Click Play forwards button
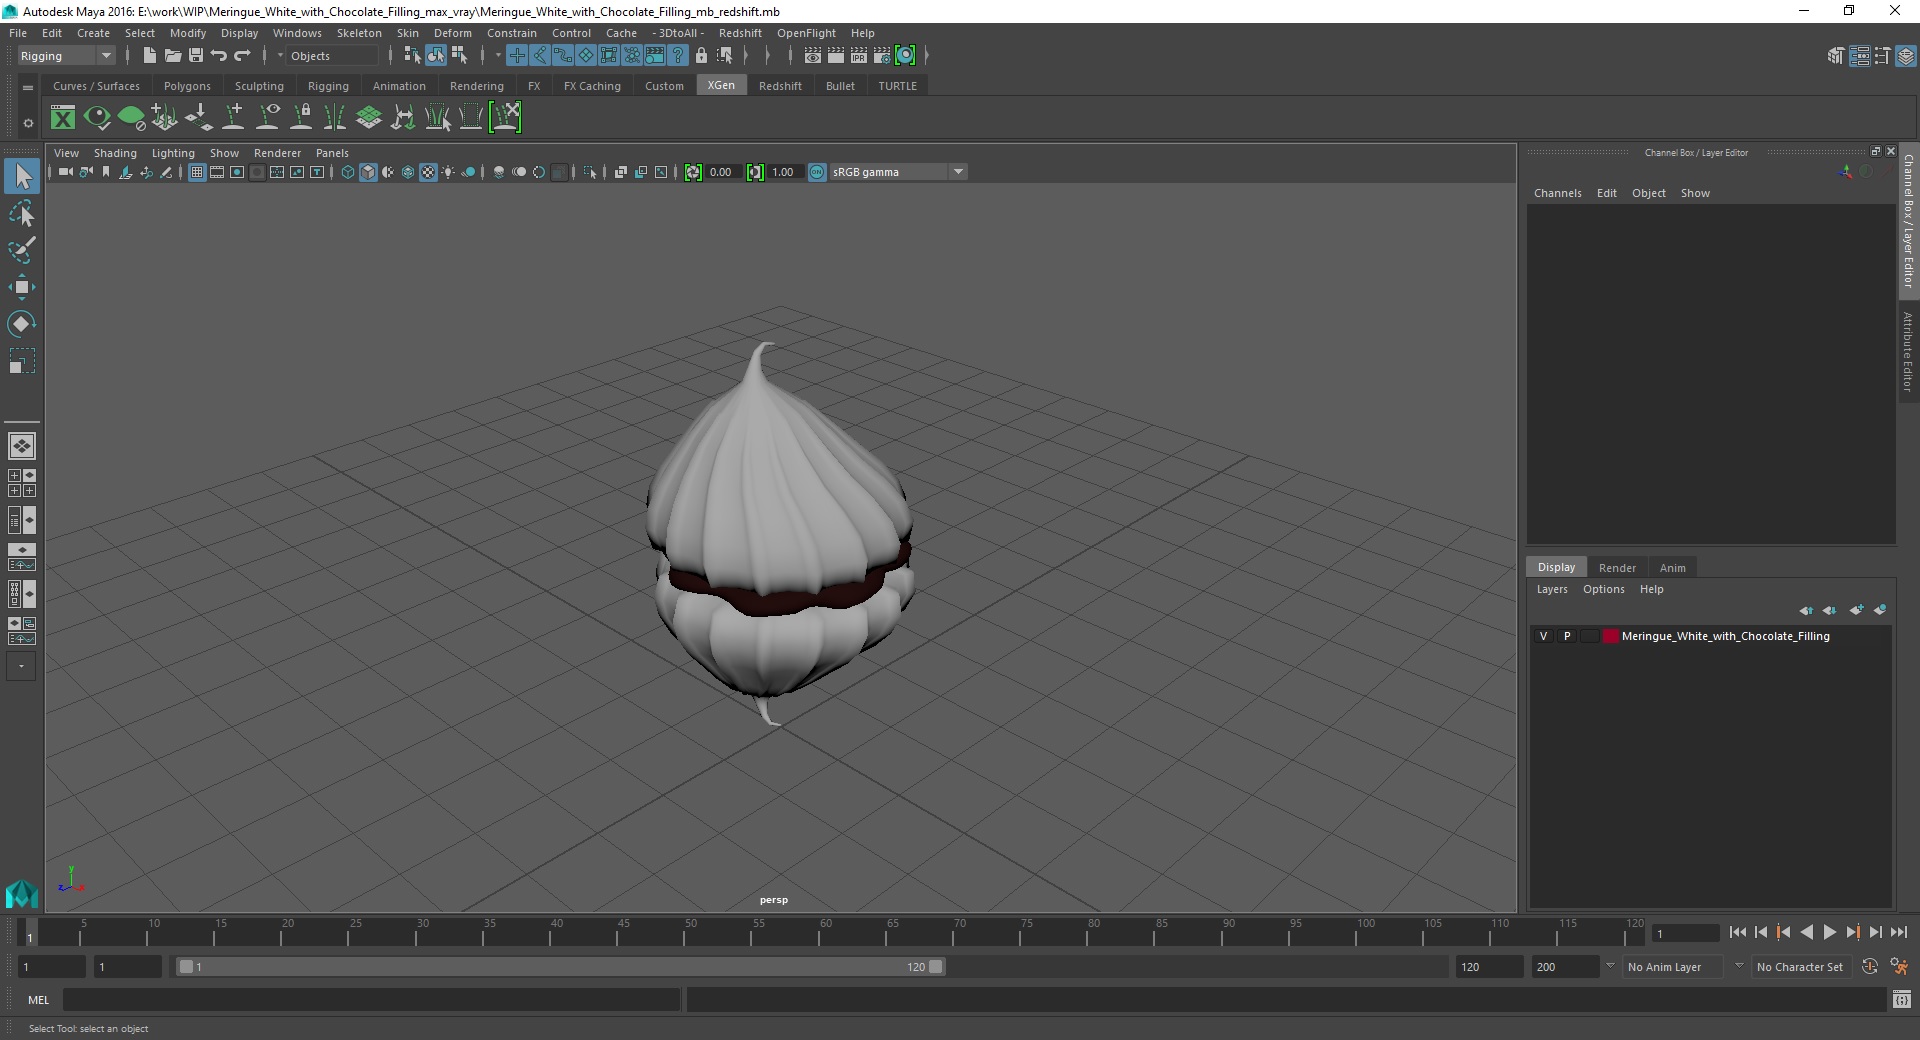1920x1040 pixels. click(1829, 932)
